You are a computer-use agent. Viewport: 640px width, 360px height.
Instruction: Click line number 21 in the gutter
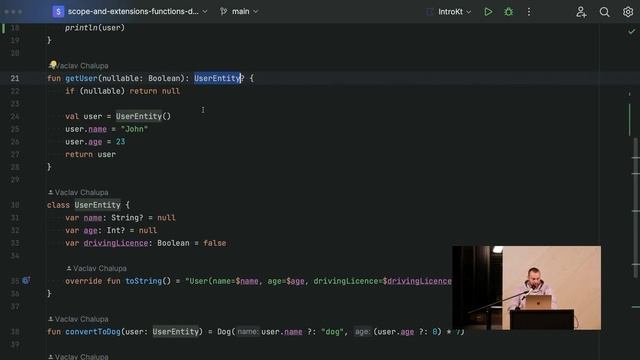(x=15, y=78)
